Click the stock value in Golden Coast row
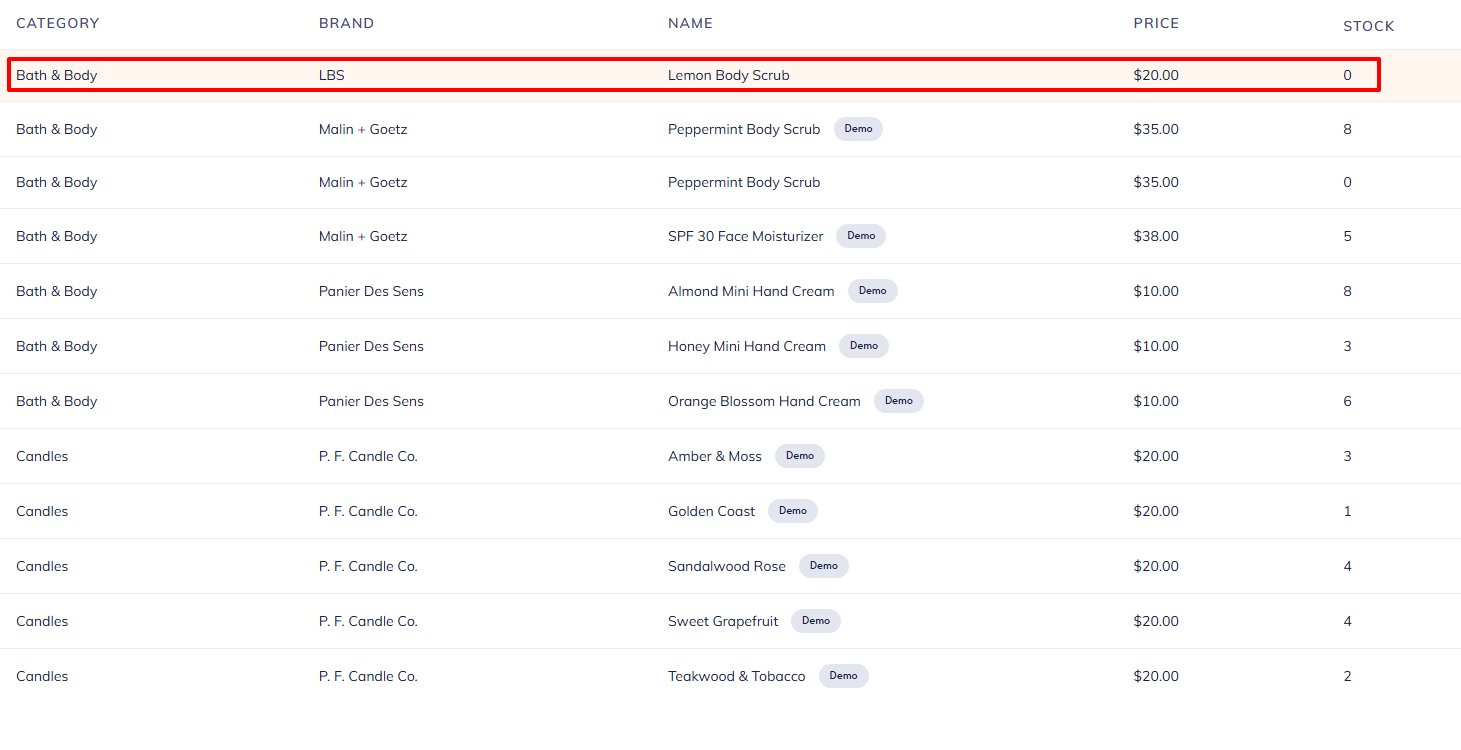 (1347, 511)
